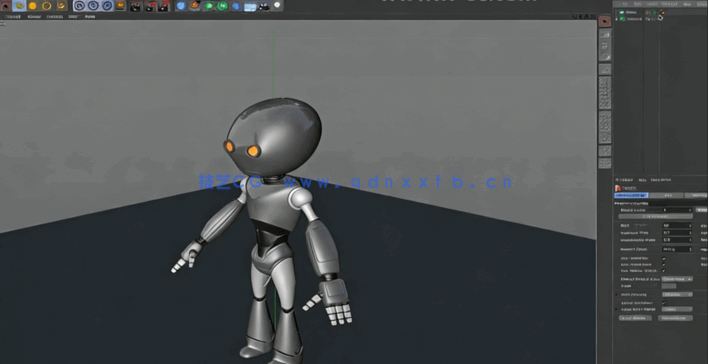Click the small gray field under the first dropdown
Image resolution: width=708 pixels, height=364 pixels.
tap(669, 286)
